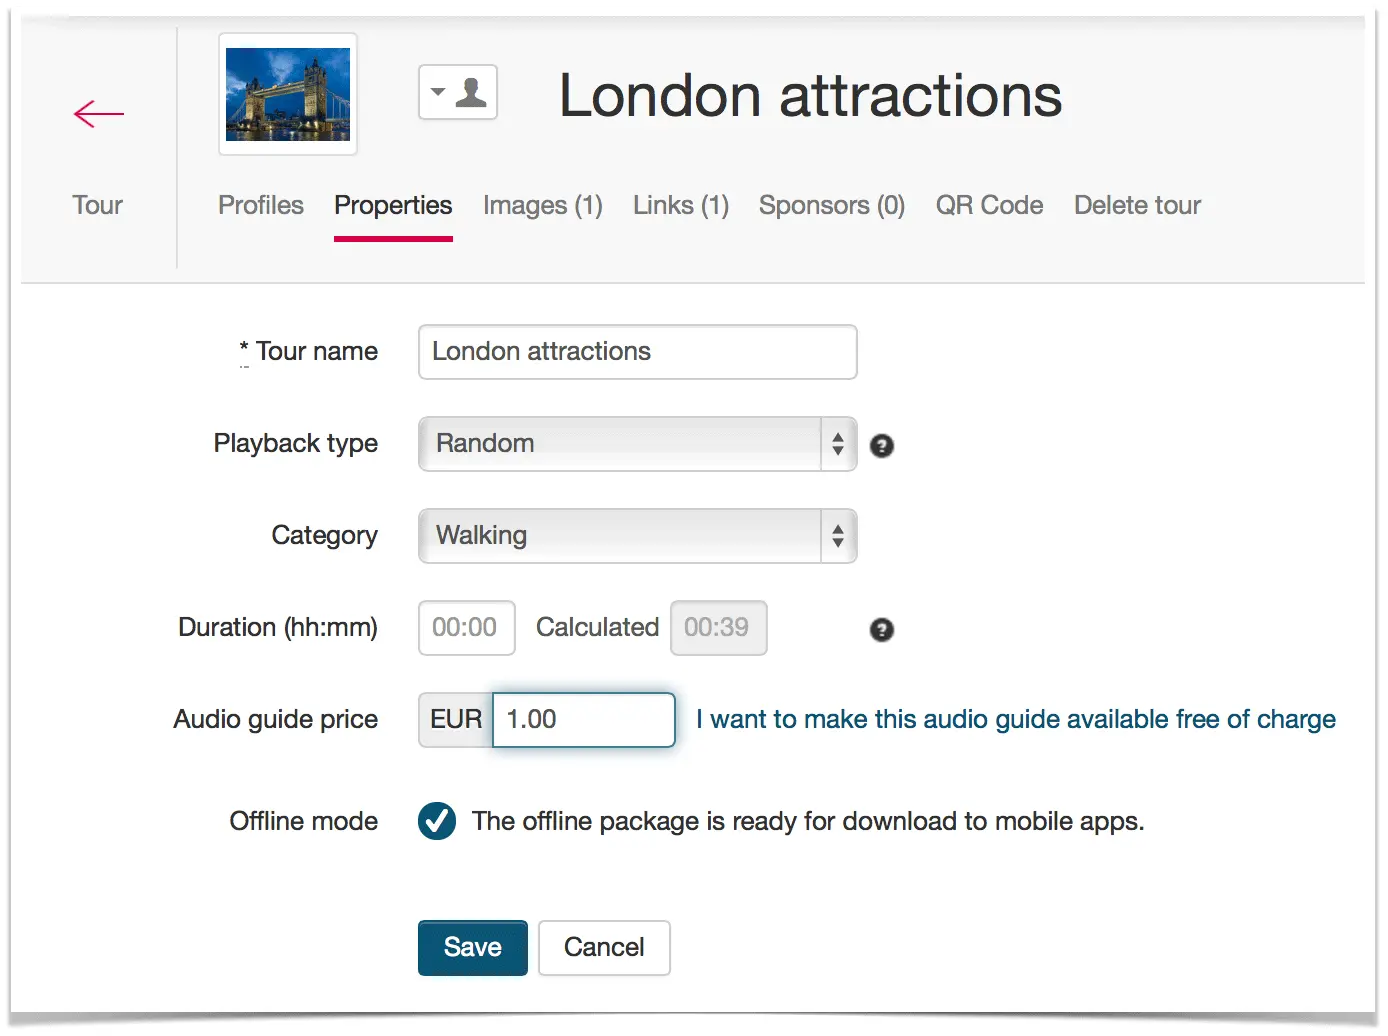Screen dimensions: 1388x1036
Task: Click the Tower Bridge tour thumbnail
Action: click(288, 94)
